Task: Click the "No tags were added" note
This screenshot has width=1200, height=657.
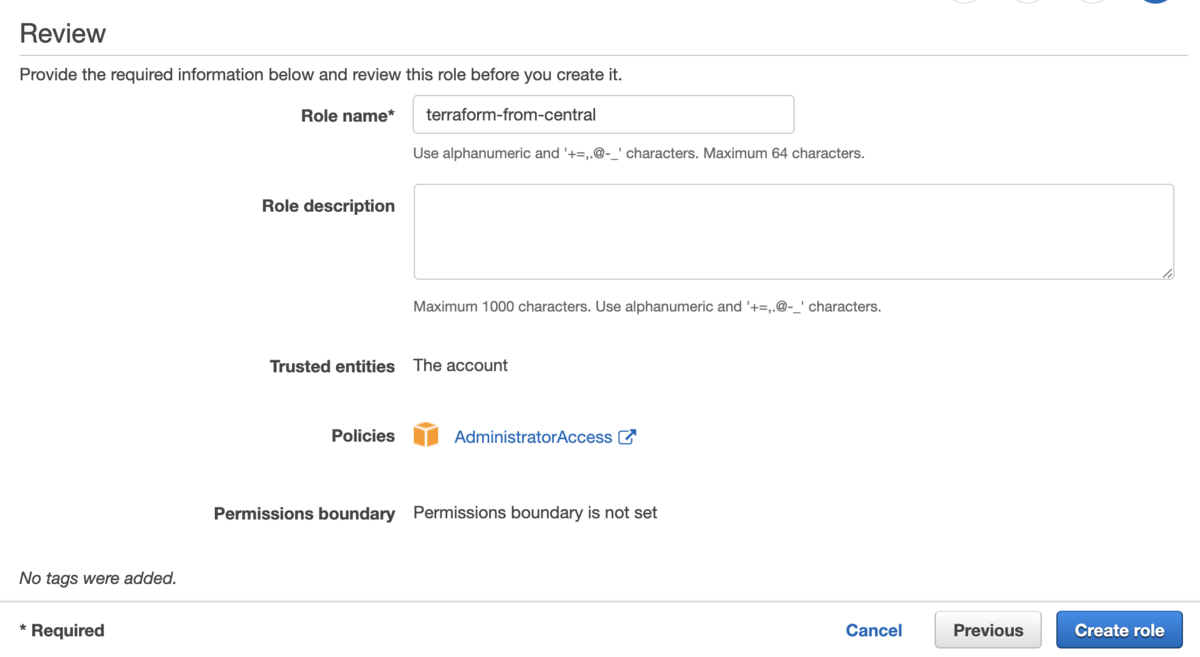Action: (x=98, y=578)
